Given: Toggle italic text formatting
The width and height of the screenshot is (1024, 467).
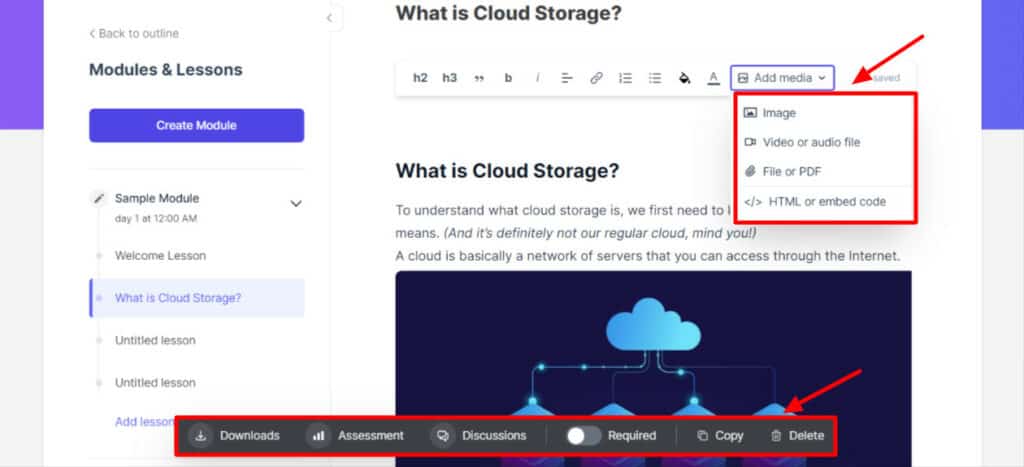Looking at the screenshot, I should (x=537, y=78).
